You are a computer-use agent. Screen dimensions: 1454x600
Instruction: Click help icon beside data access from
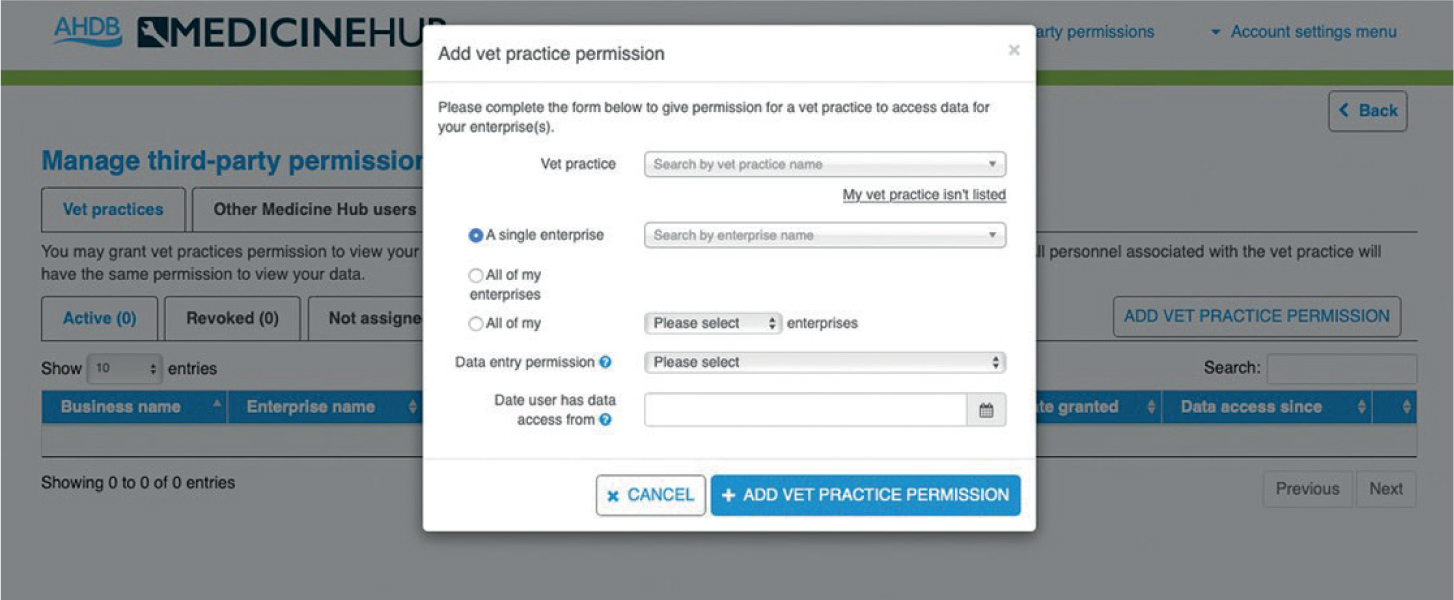click(x=605, y=420)
